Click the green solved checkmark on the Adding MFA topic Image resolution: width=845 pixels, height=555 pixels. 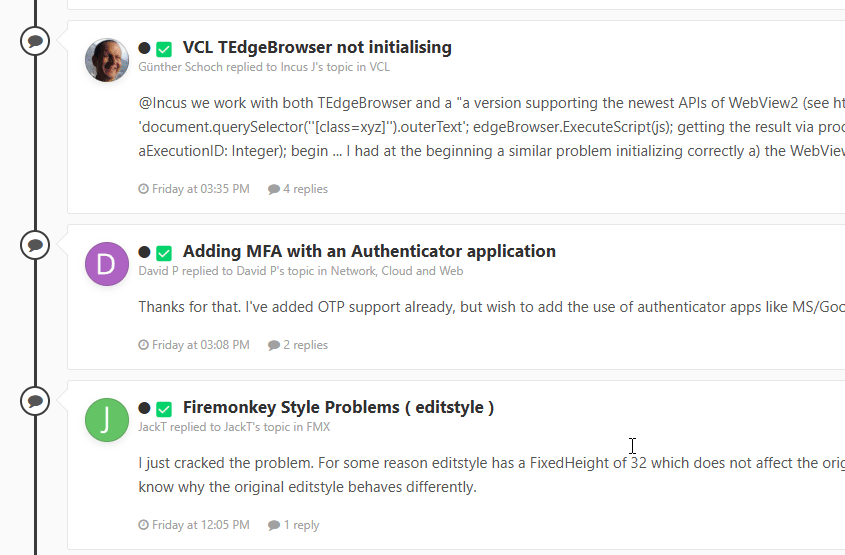coord(164,253)
